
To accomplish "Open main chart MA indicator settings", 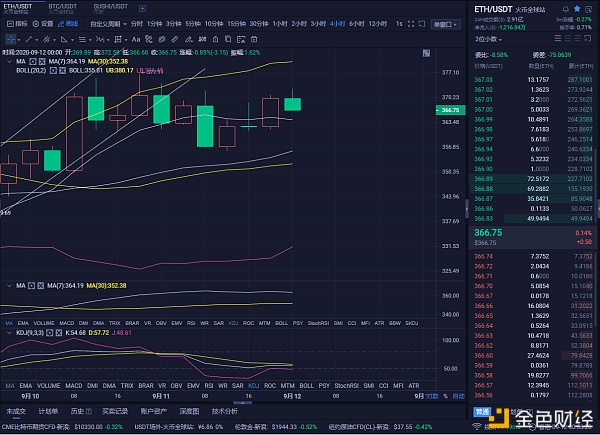I will pos(33,62).
